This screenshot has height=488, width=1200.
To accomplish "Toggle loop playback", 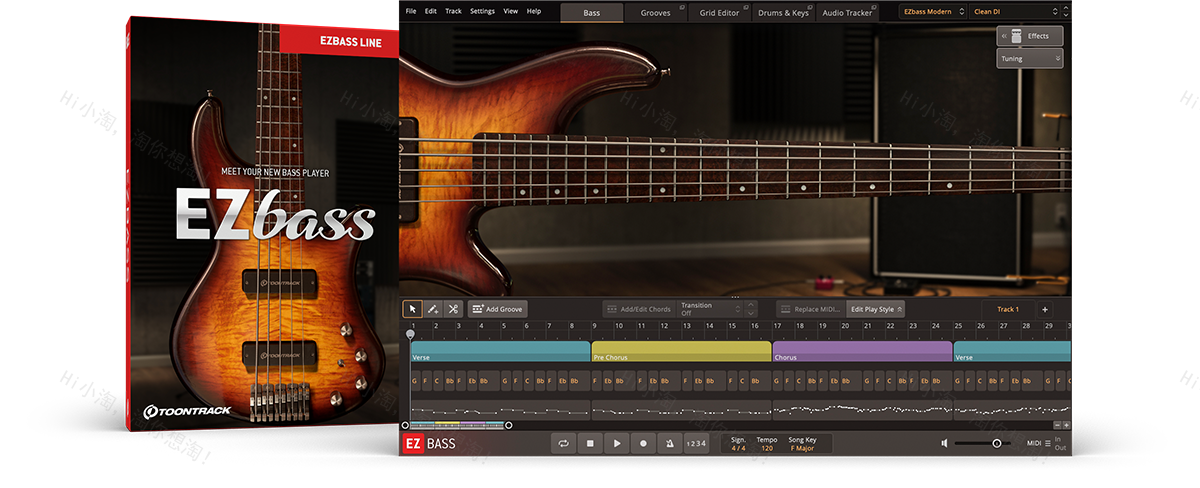I will [564, 443].
